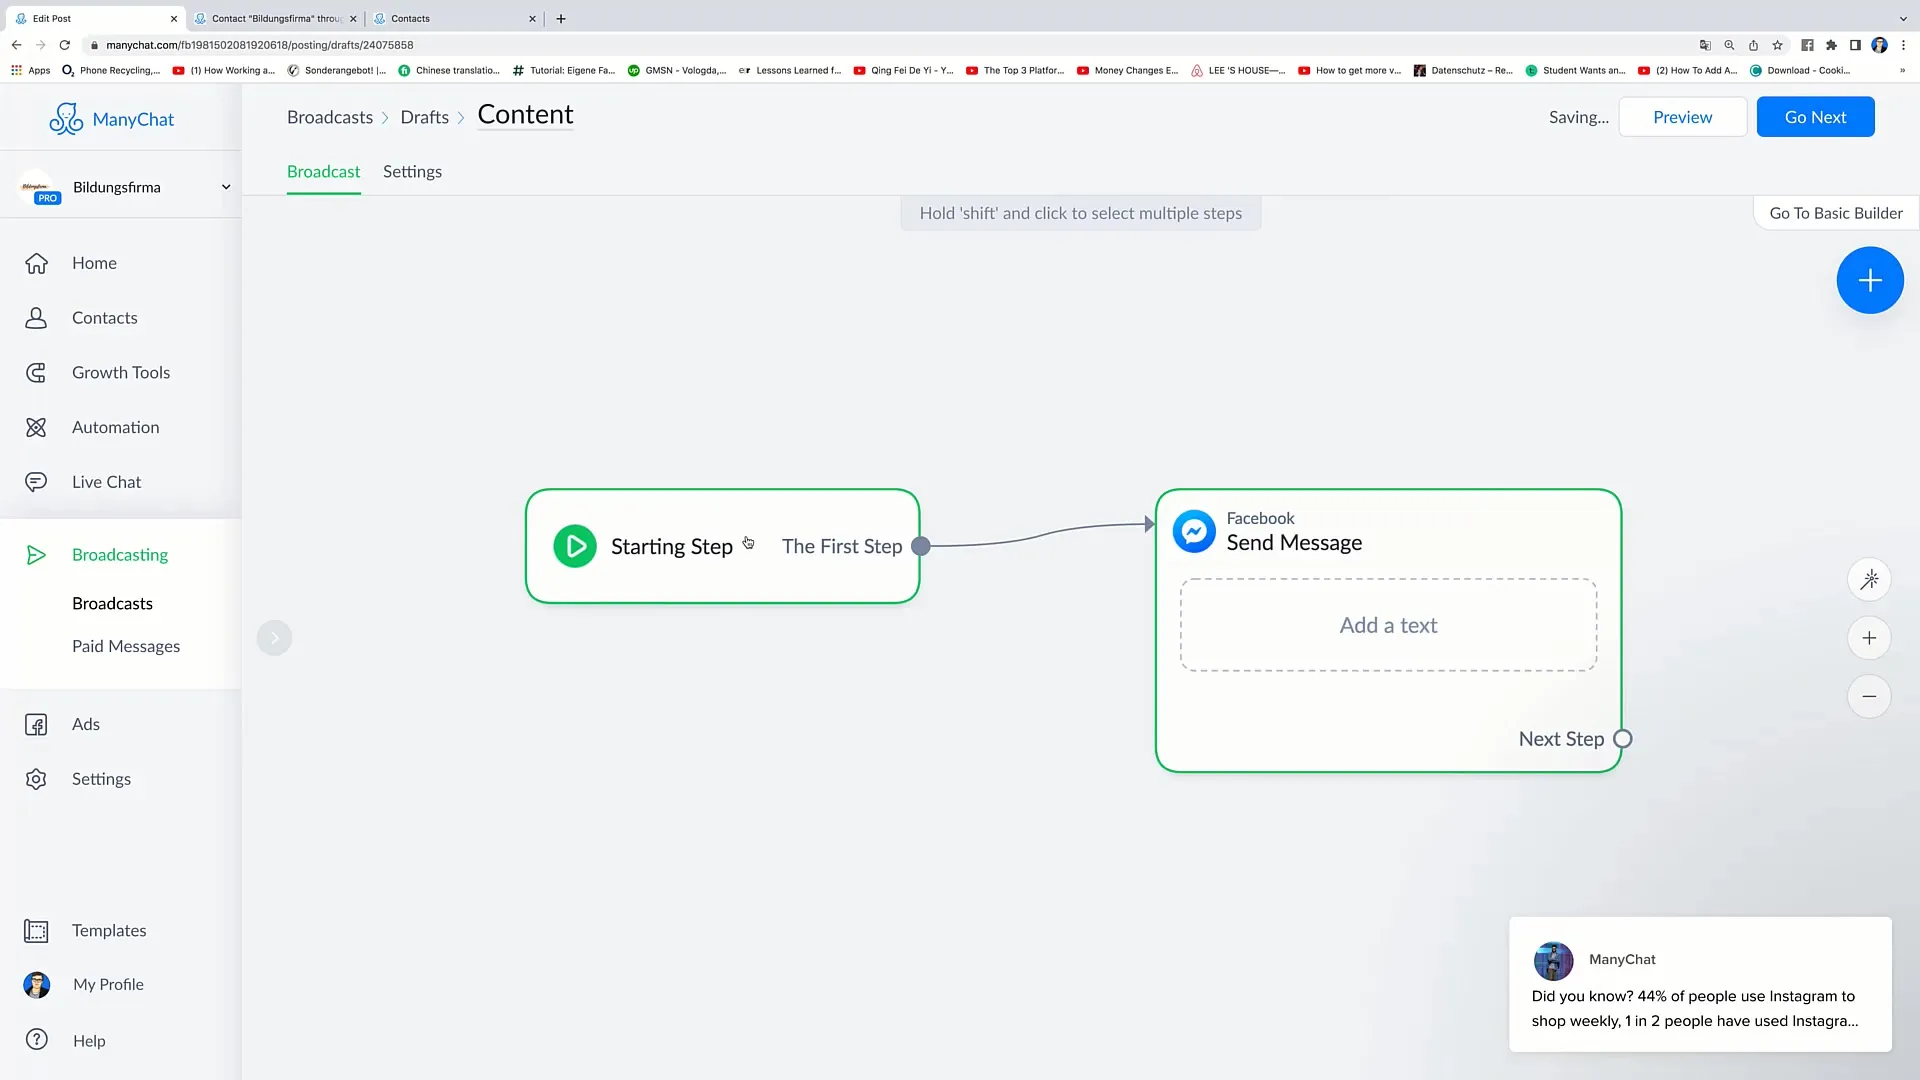Image resolution: width=1920 pixels, height=1080 pixels.
Task: Expand the collapsed side panel arrow
Action: (x=274, y=638)
